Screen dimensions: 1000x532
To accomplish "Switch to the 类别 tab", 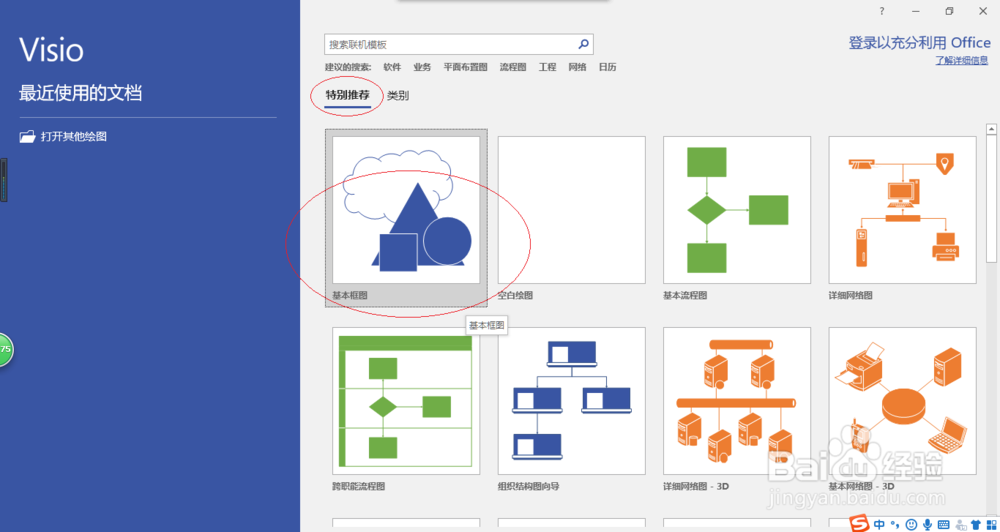I will [x=398, y=96].
